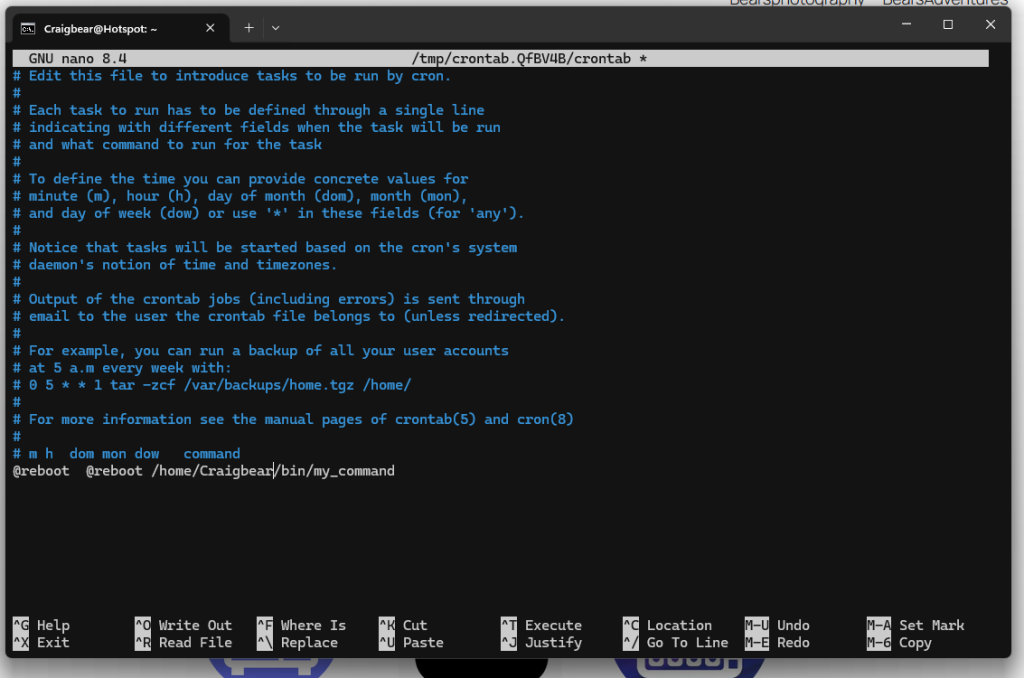The image size is (1024, 678).
Task: Select the ^K Cut shortcut
Action: (404, 625)
